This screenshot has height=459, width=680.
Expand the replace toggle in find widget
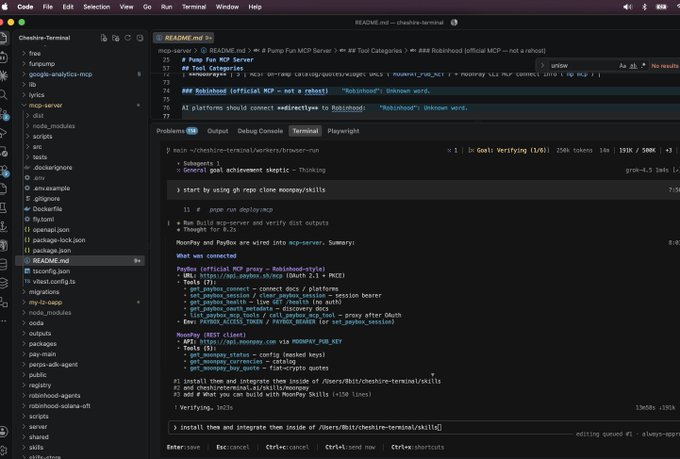coord(542,66)
